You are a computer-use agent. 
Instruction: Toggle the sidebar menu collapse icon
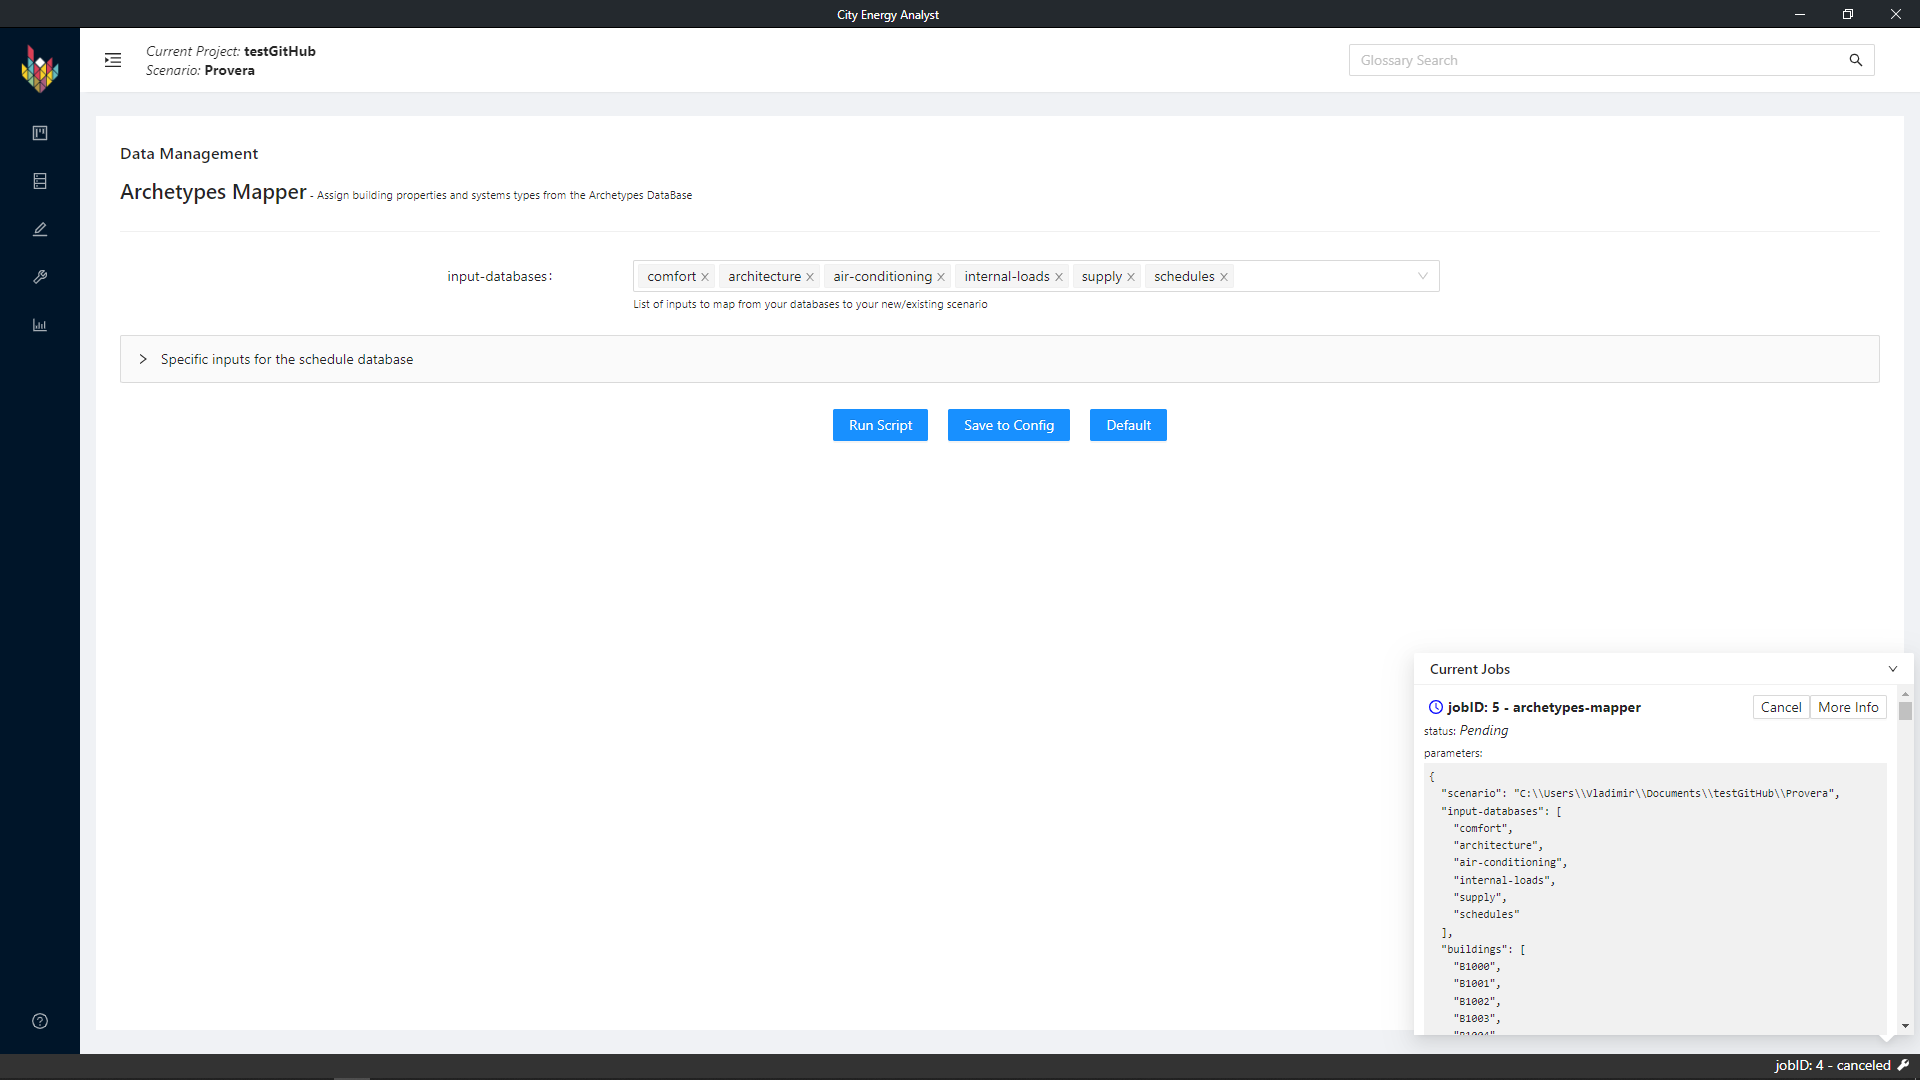pyautogui.click(x=113, y=60)
